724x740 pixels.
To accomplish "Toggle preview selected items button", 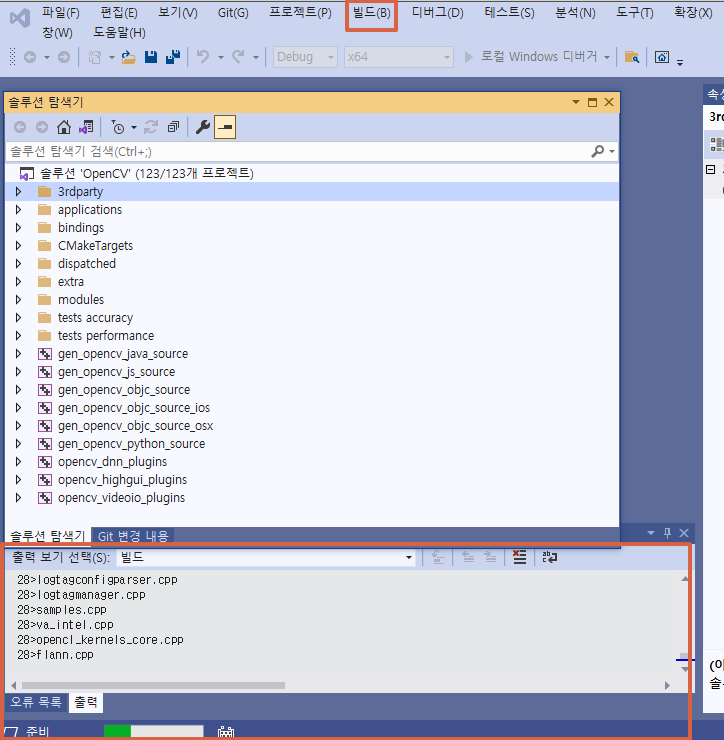I will coord(225,127).
